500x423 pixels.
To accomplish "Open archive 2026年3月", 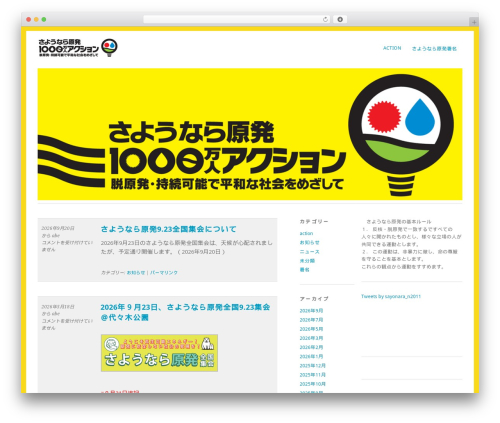I will (311, 338).
